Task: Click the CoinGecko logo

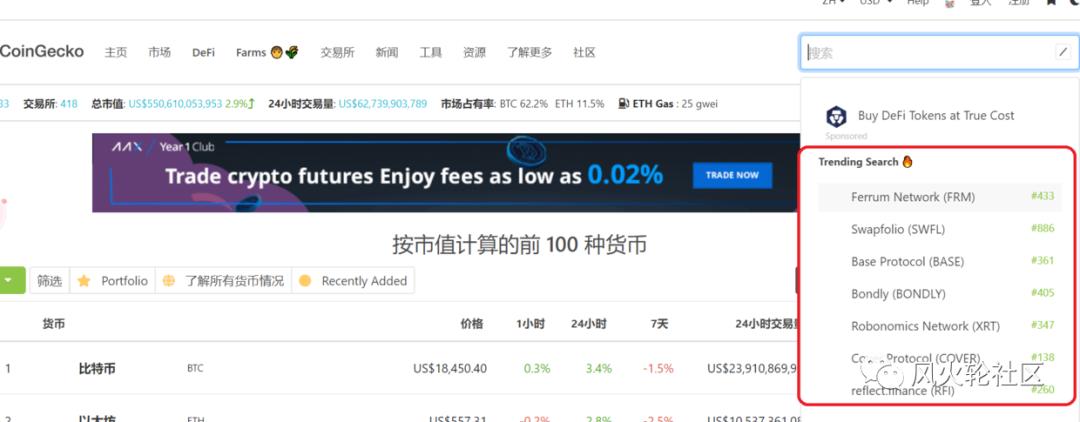Action: [x=42, y=52]
